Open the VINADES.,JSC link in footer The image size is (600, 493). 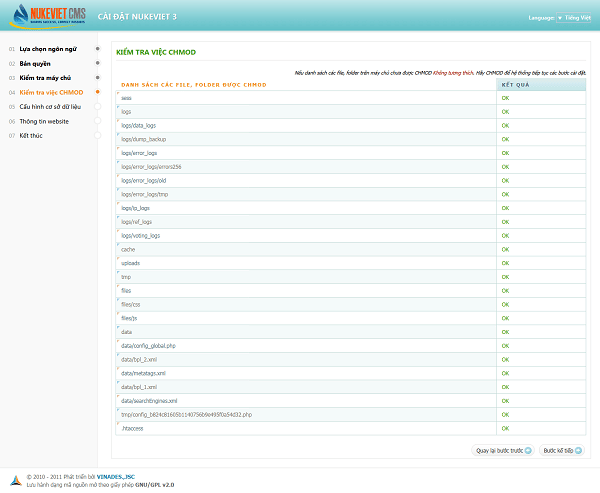(x=118, y=476)
